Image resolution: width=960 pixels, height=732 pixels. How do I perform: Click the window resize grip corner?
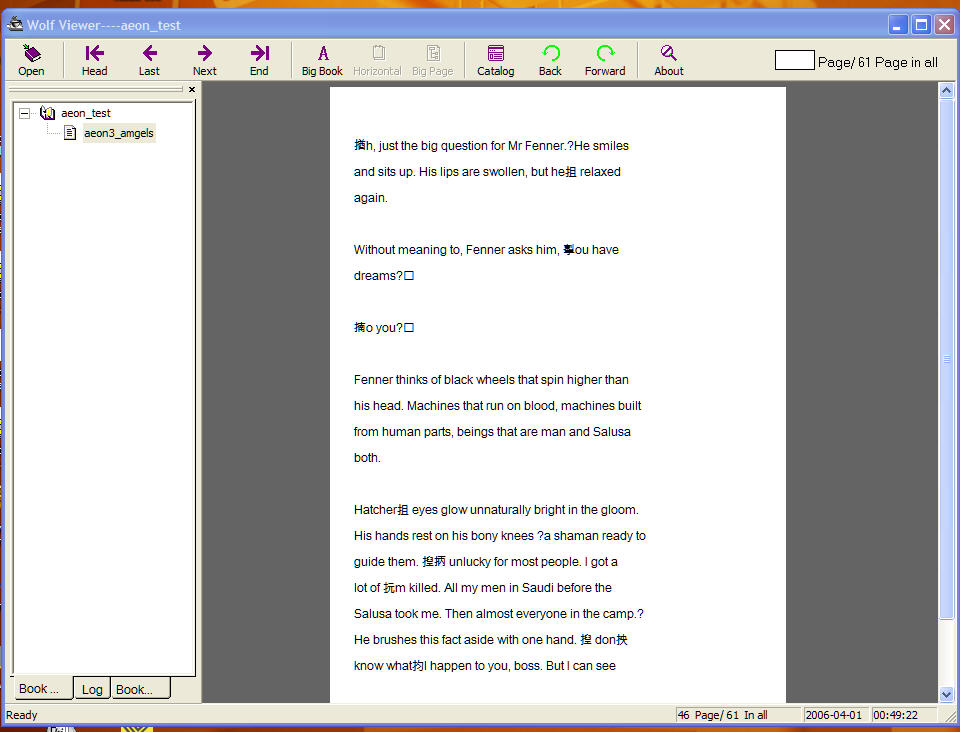click(950, 716)
